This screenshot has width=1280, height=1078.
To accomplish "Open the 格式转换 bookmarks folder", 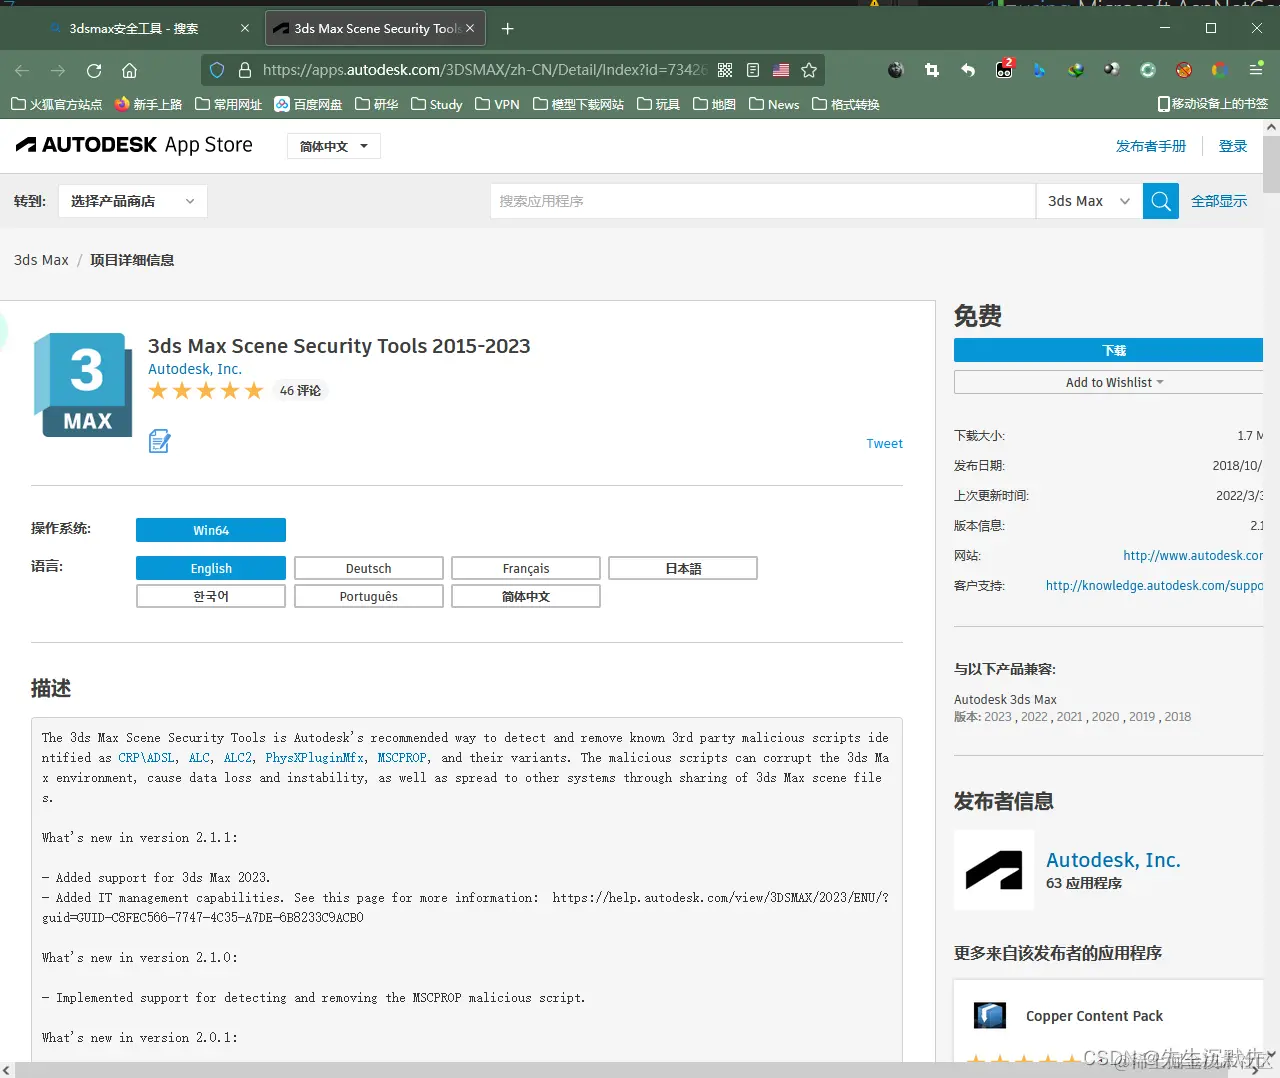I will 846,104.
